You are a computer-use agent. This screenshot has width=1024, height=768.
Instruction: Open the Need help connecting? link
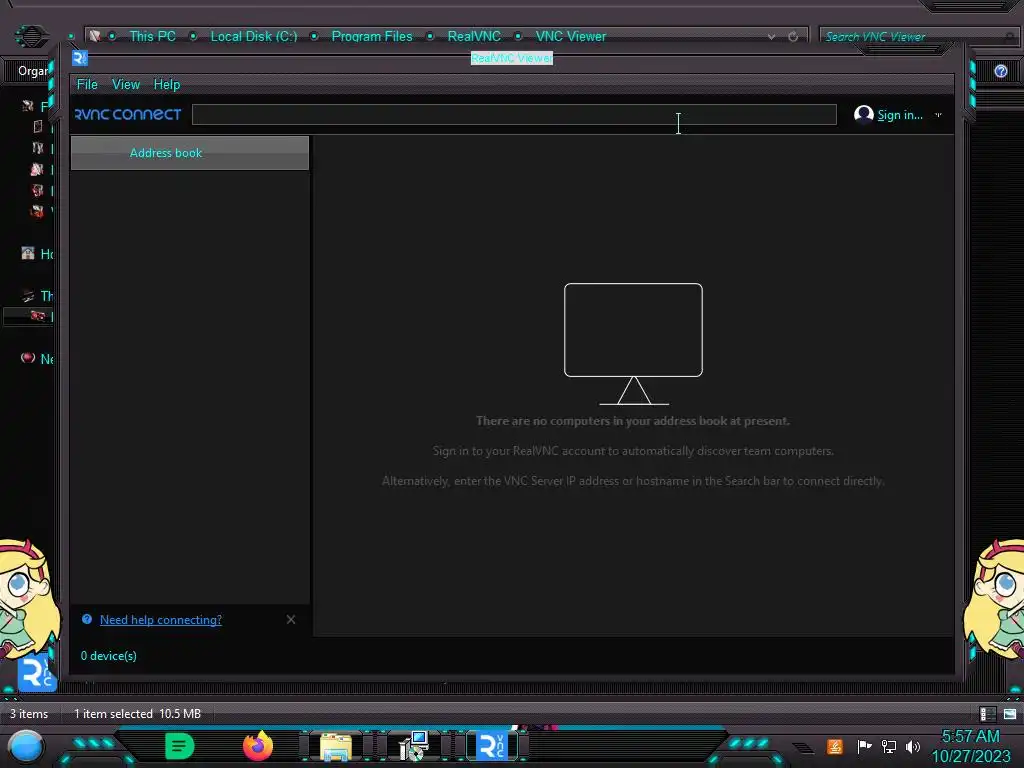pyautogui.click(x=161, y=620)
